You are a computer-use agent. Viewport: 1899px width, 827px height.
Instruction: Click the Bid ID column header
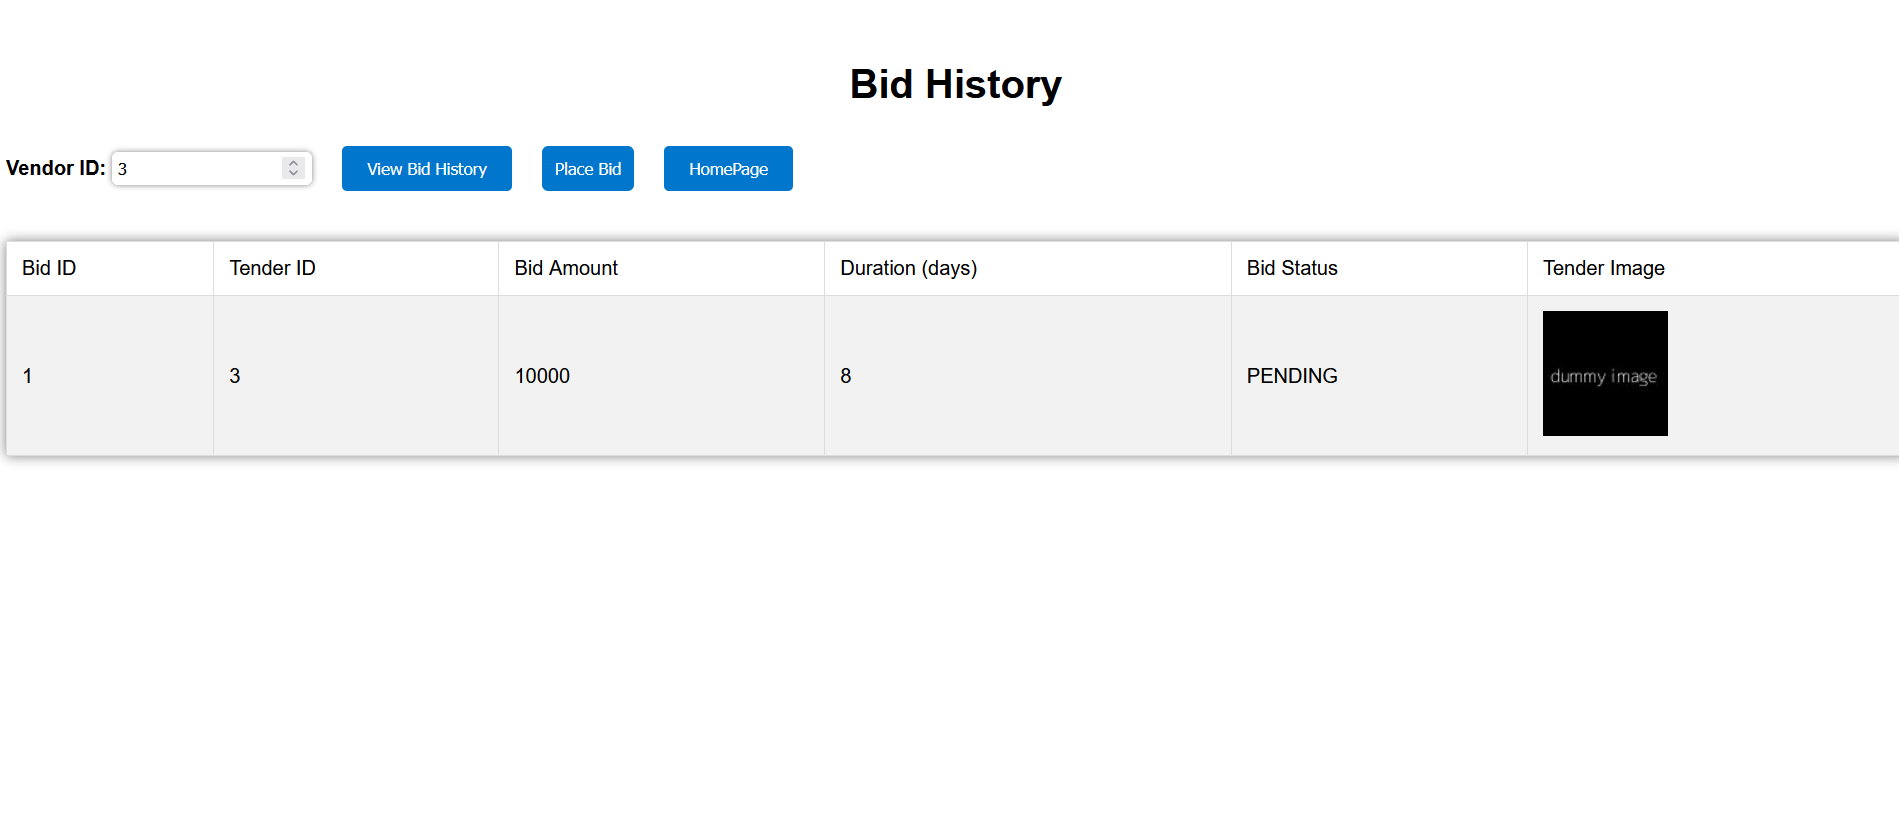click(x=48, y=267)
